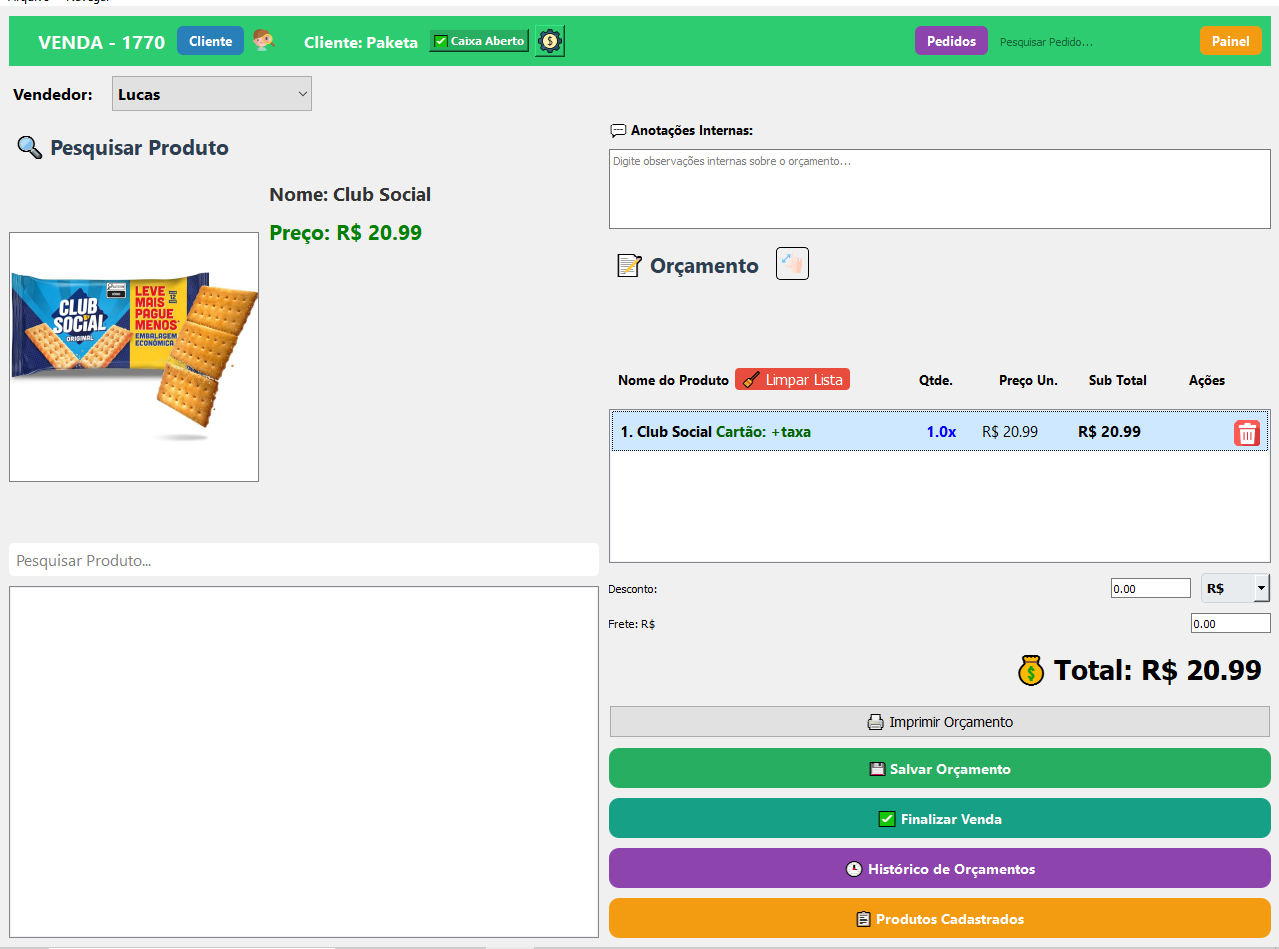Click the speech bubble icon by Anotações Internas
Screen dimensions: 1279x949
point(618,130)
